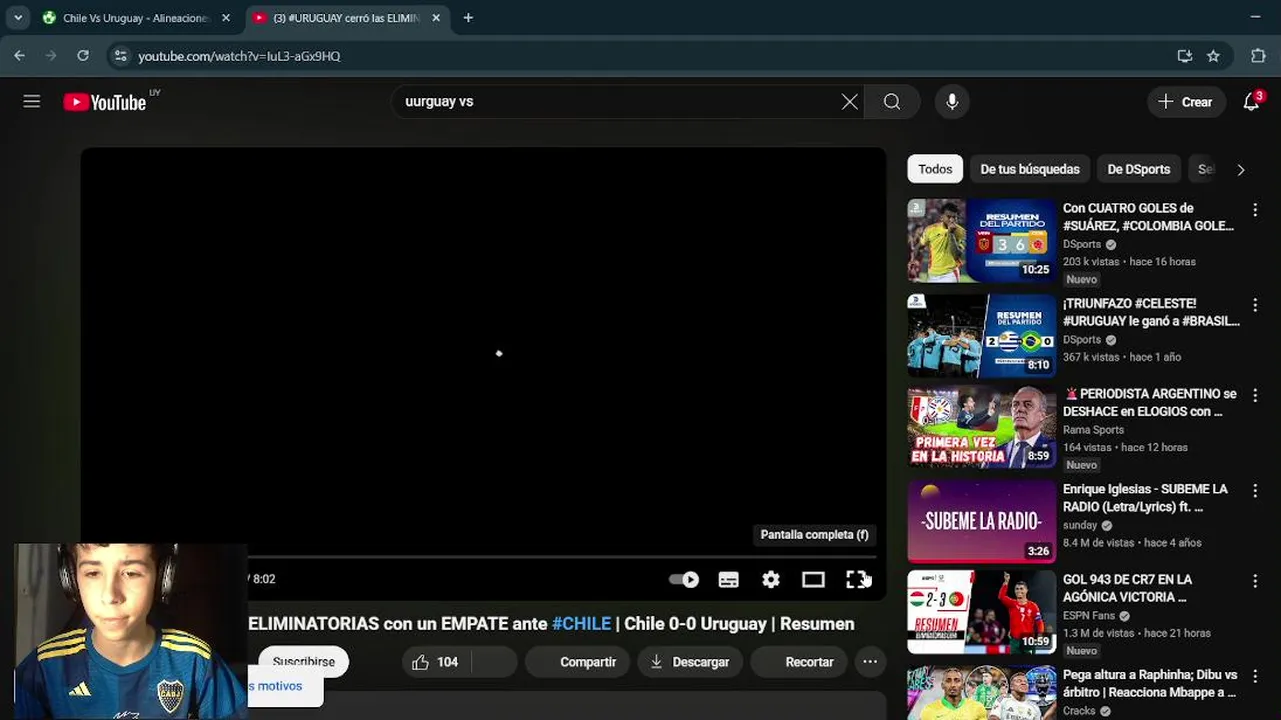Bookmark this page with the star
Screen dimensions: 1281x720
tap(1213, 56)
